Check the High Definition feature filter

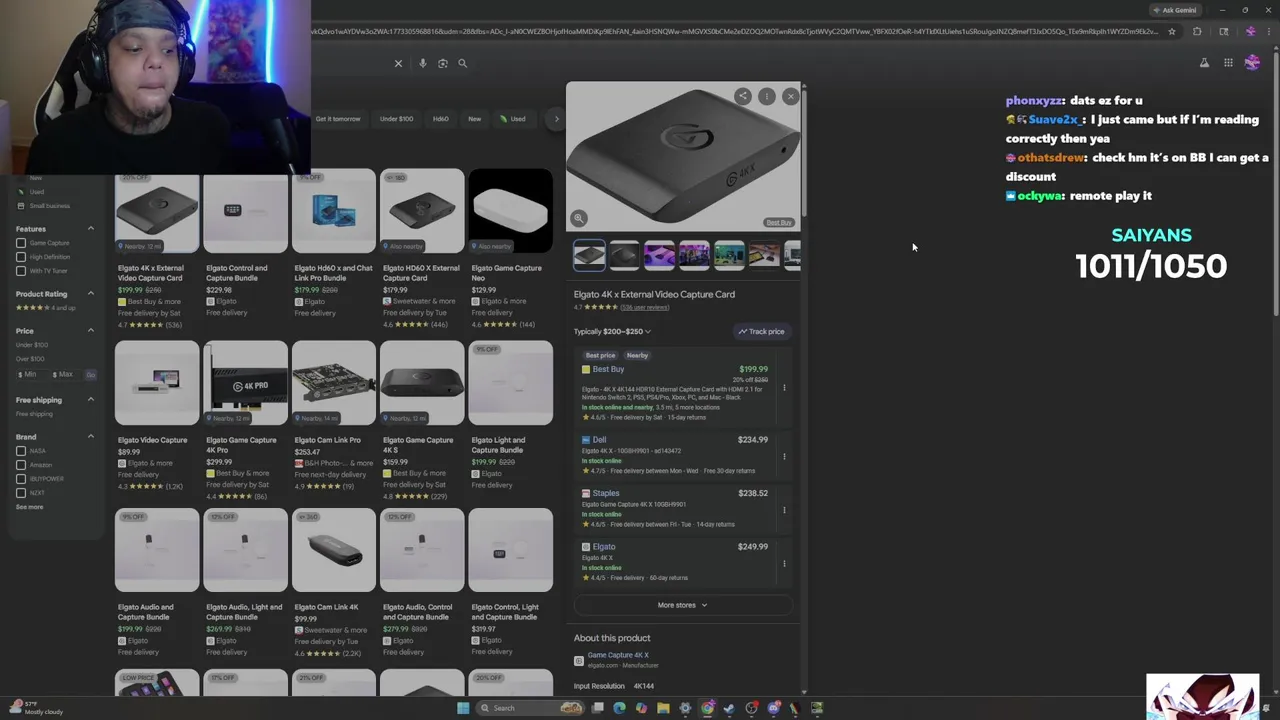(x=21, y=257)
